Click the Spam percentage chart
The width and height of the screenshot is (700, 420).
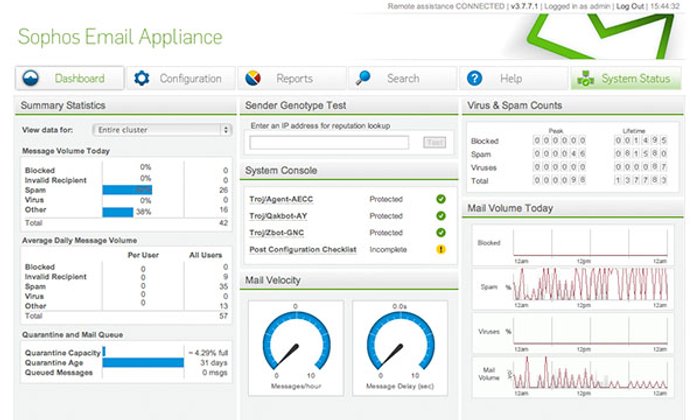point(590,284)
